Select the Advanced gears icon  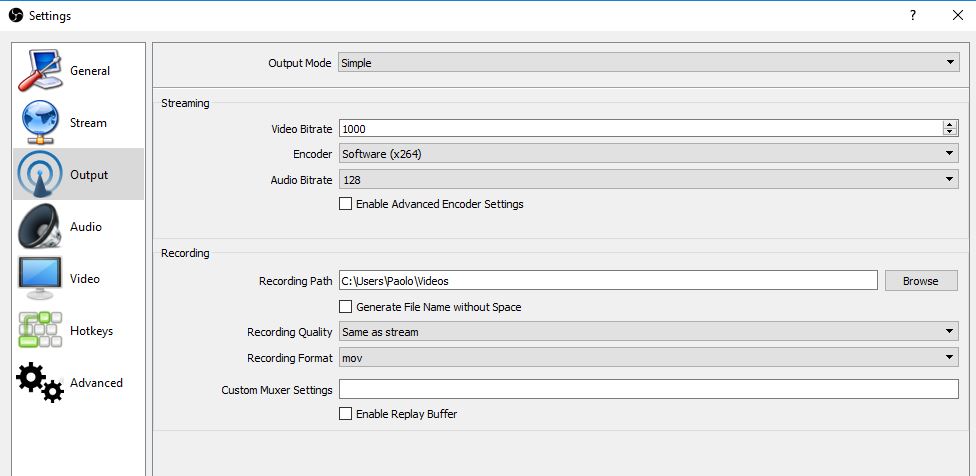[40, 382]
